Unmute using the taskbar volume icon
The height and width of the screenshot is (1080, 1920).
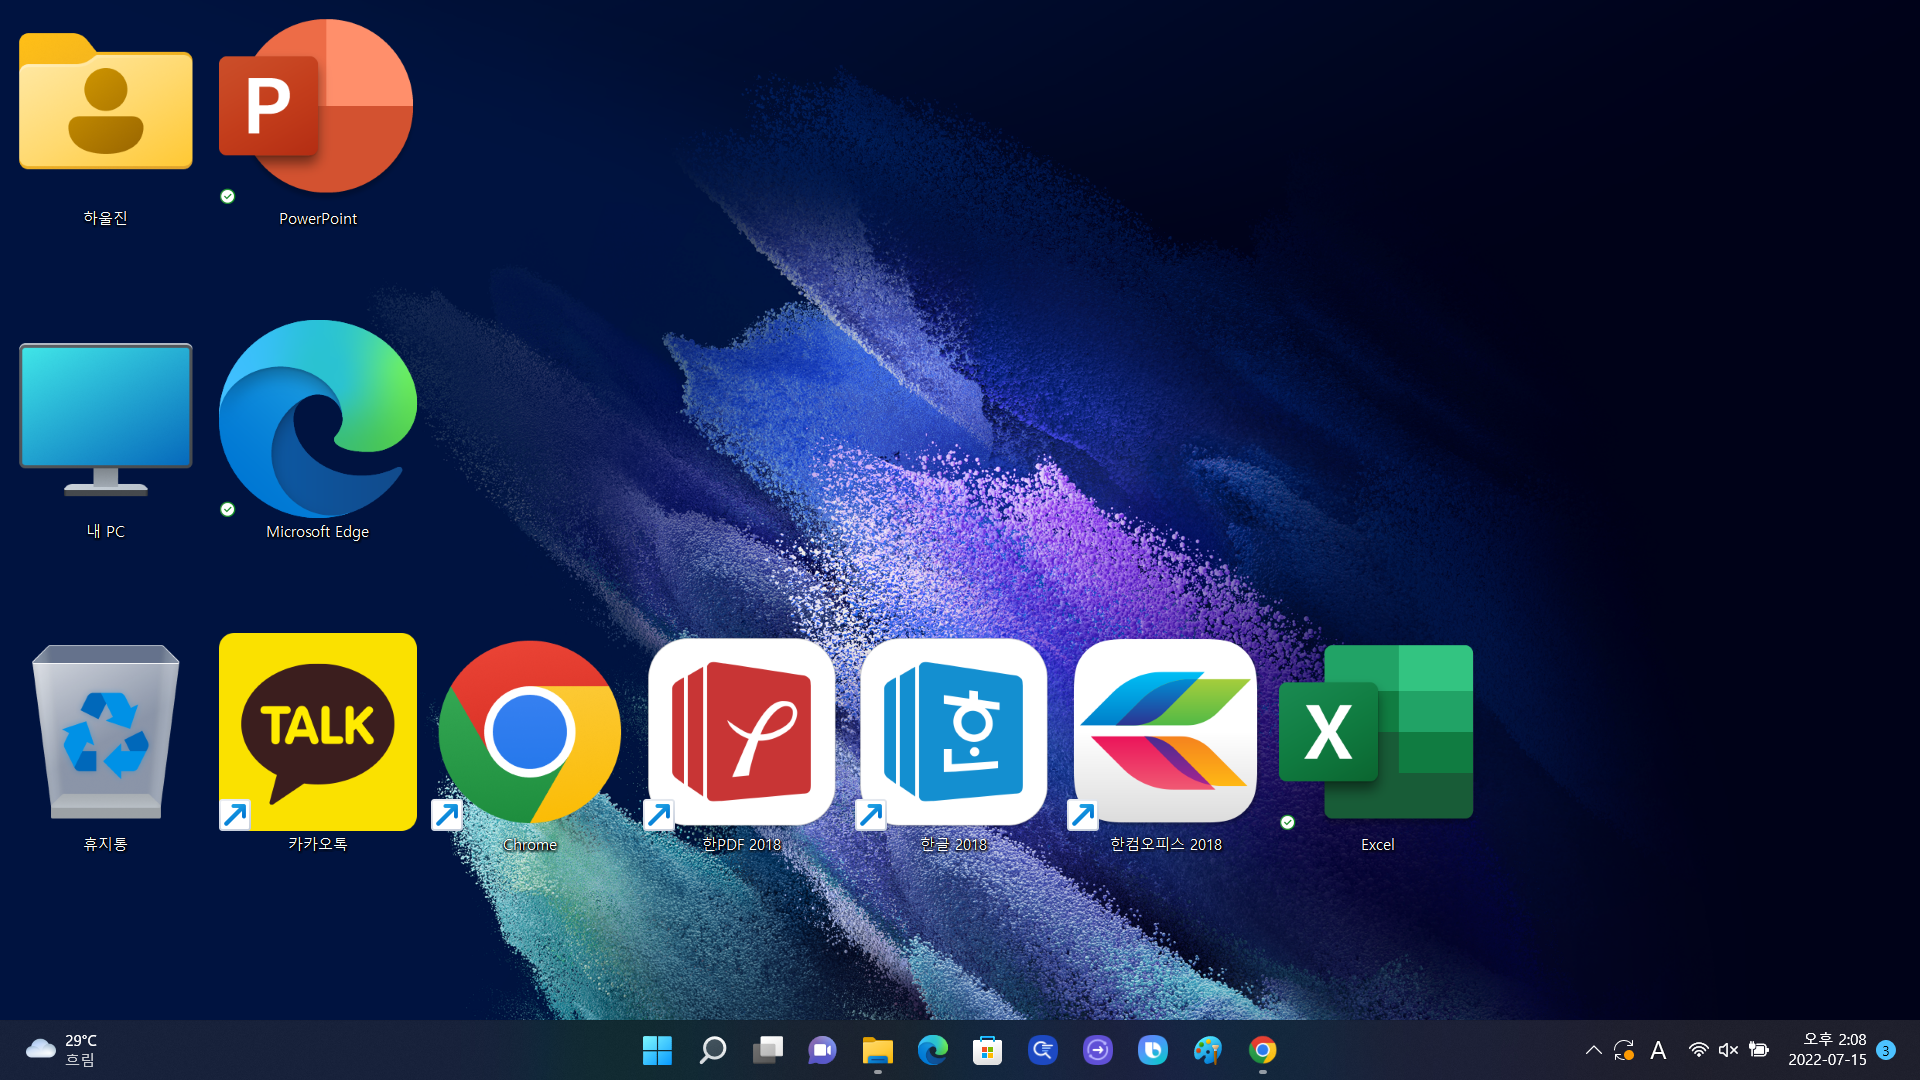[x=1728, y=1050]
